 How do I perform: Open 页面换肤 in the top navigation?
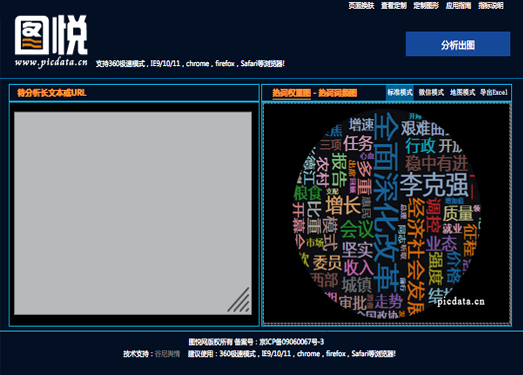(361, 6)
